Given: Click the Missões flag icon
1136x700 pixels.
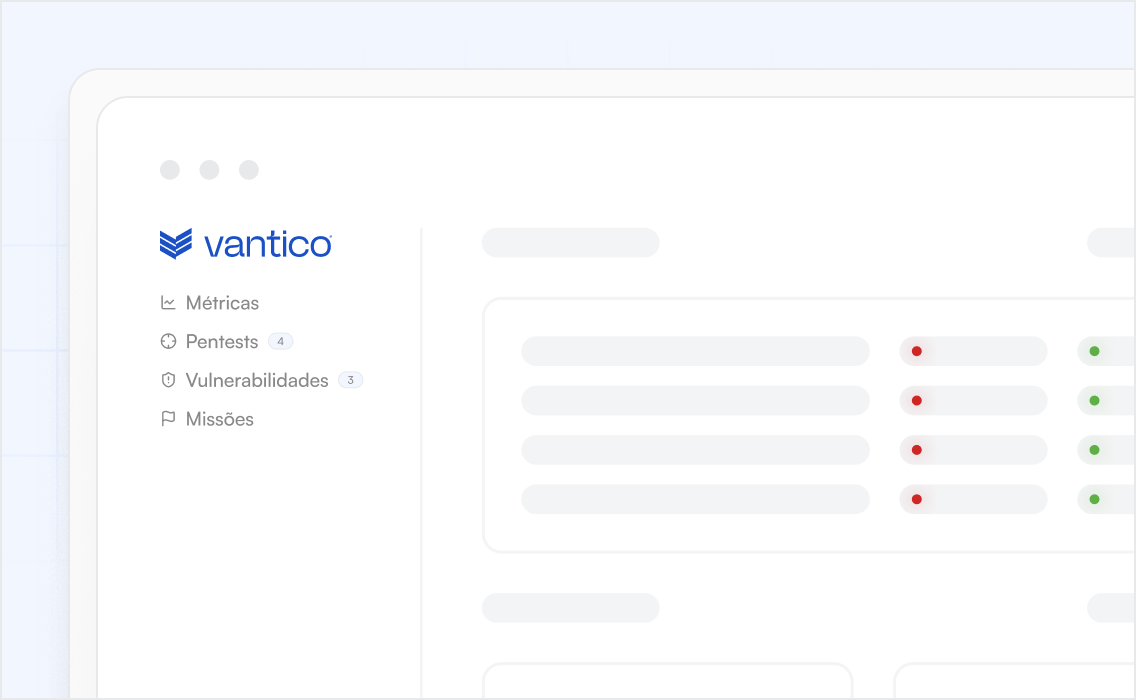Looking at the screenshot, I should pos(168,418).
